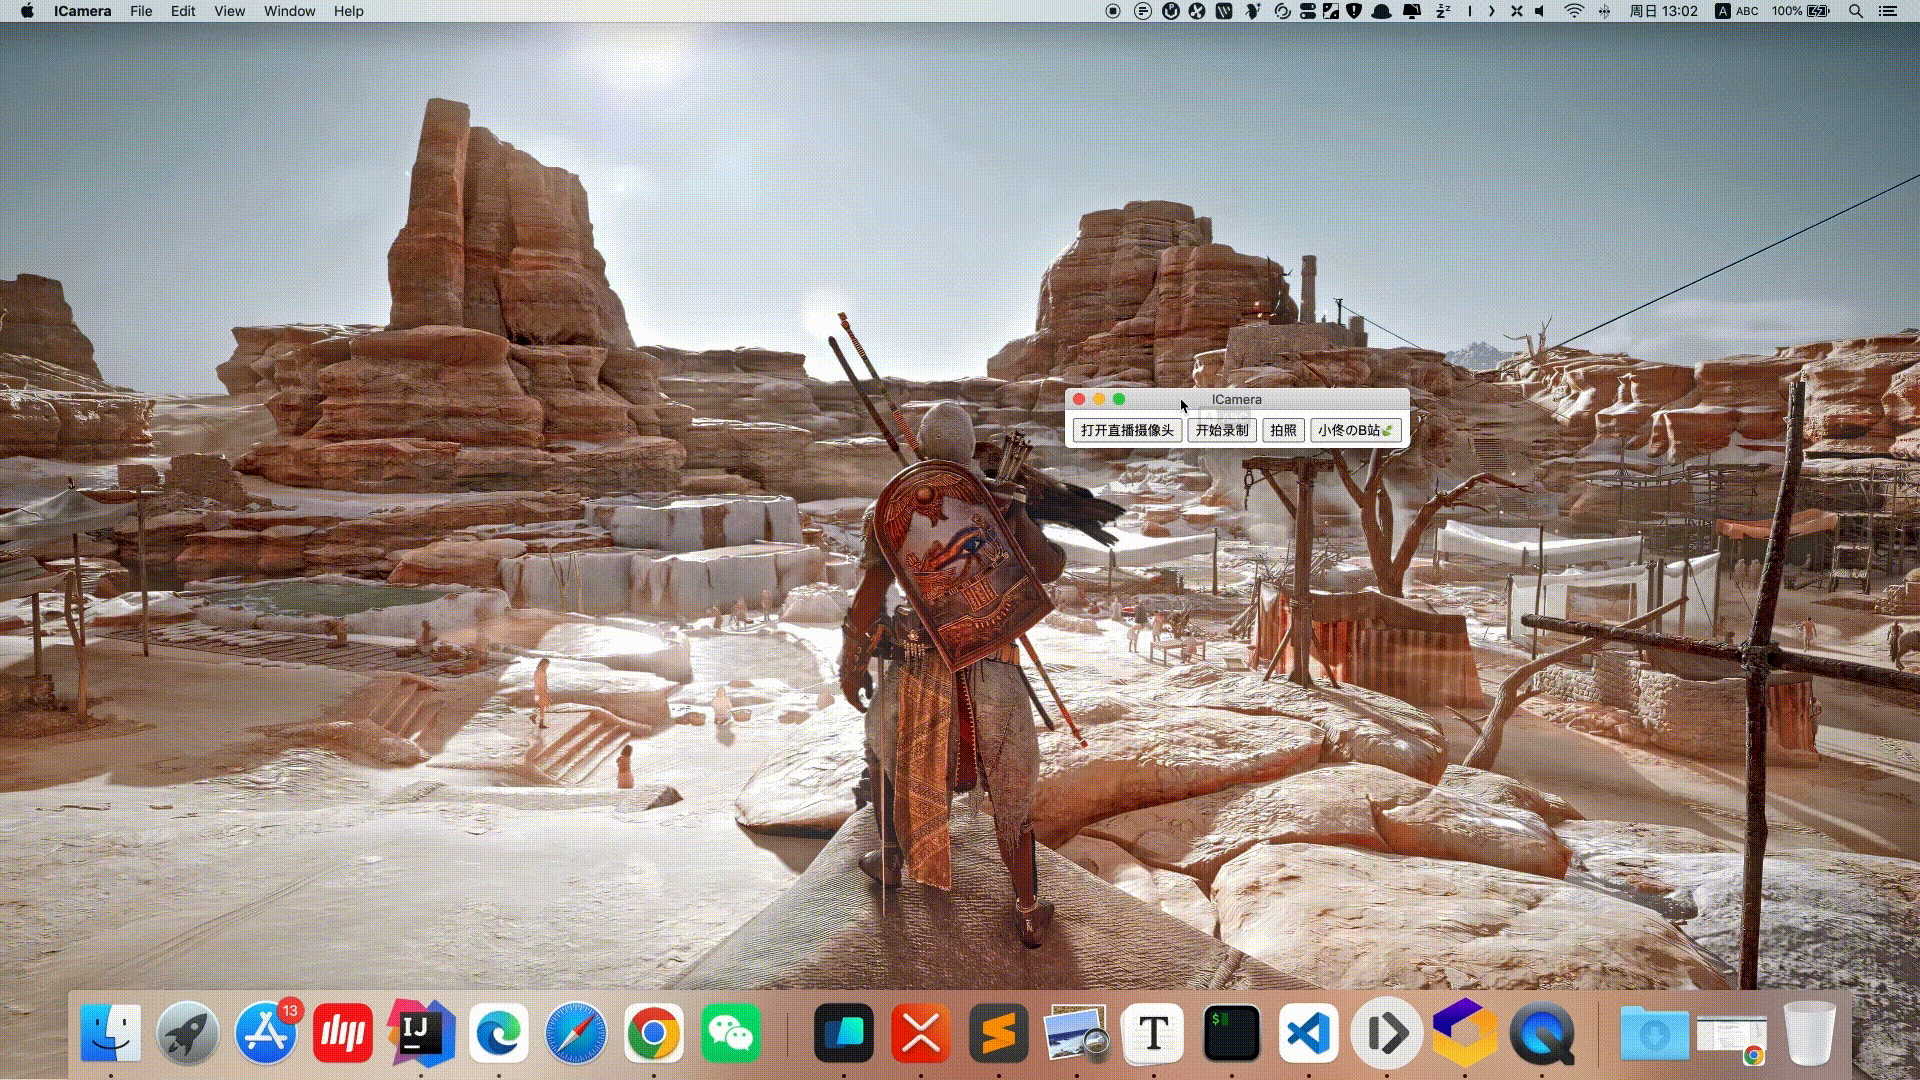Open Terminal from the dock
This screenshot has height=1080, width=1920.
click(x=1231, y=1033)
